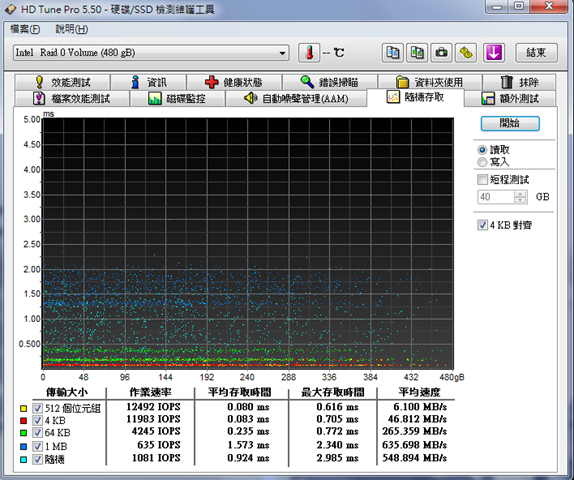
Task: Maximize the HD Tune Pro window
Action: pyautogui.click(x=518, y=6)
